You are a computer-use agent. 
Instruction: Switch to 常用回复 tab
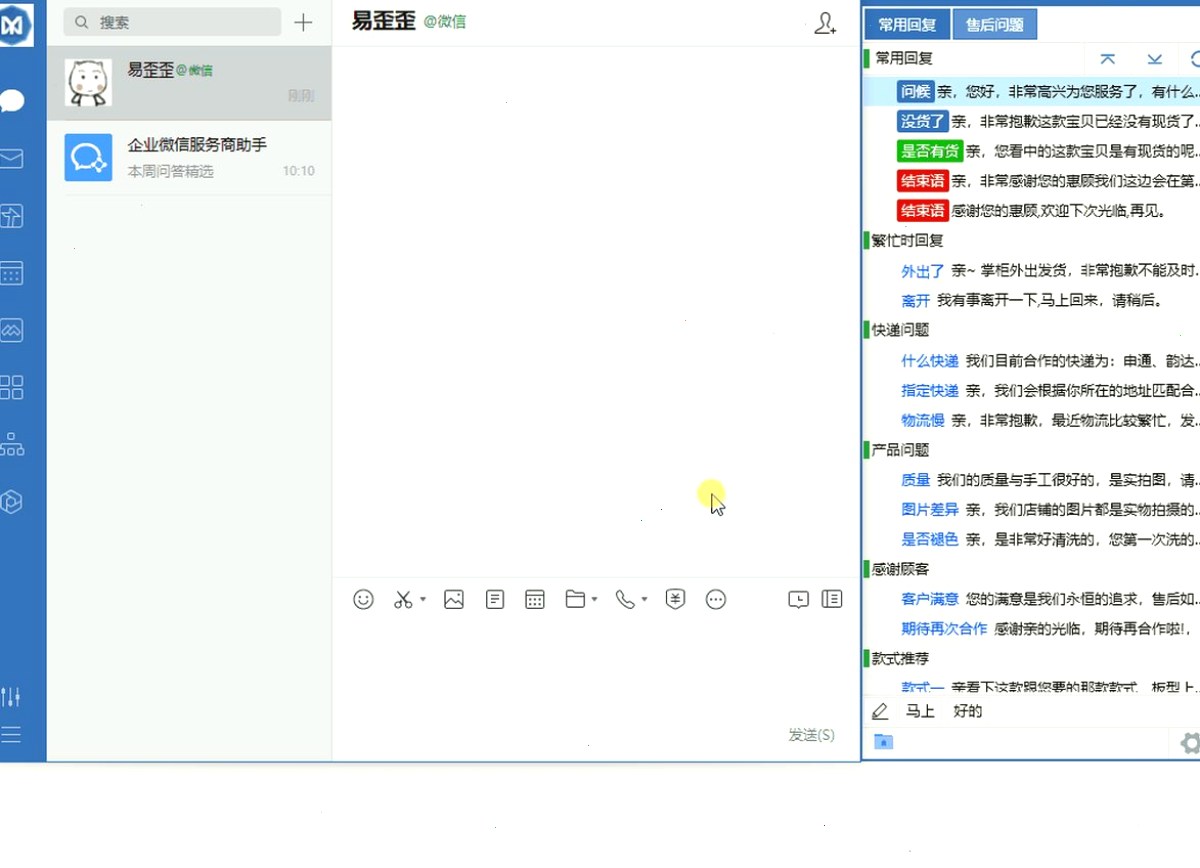[907, 24]
